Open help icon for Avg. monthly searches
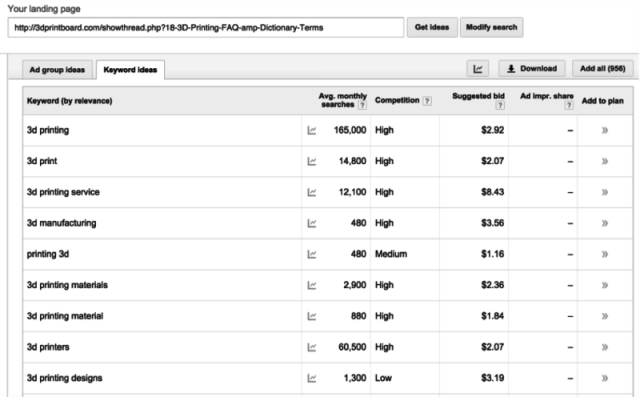The height and width of the screenshot is (397, 640). click(x=362, y=105)
